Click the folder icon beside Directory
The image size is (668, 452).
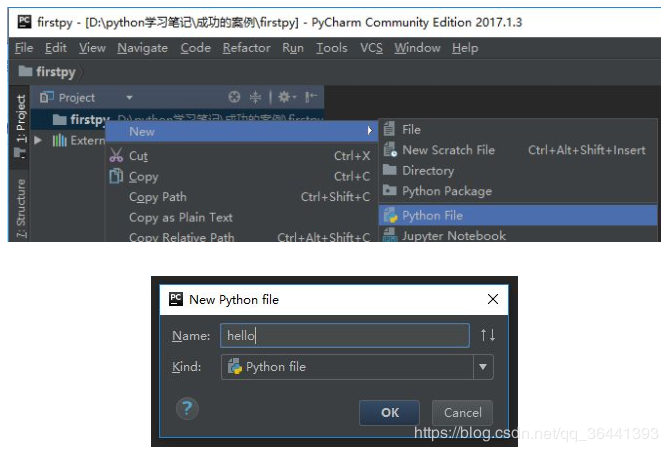[389, 170]
